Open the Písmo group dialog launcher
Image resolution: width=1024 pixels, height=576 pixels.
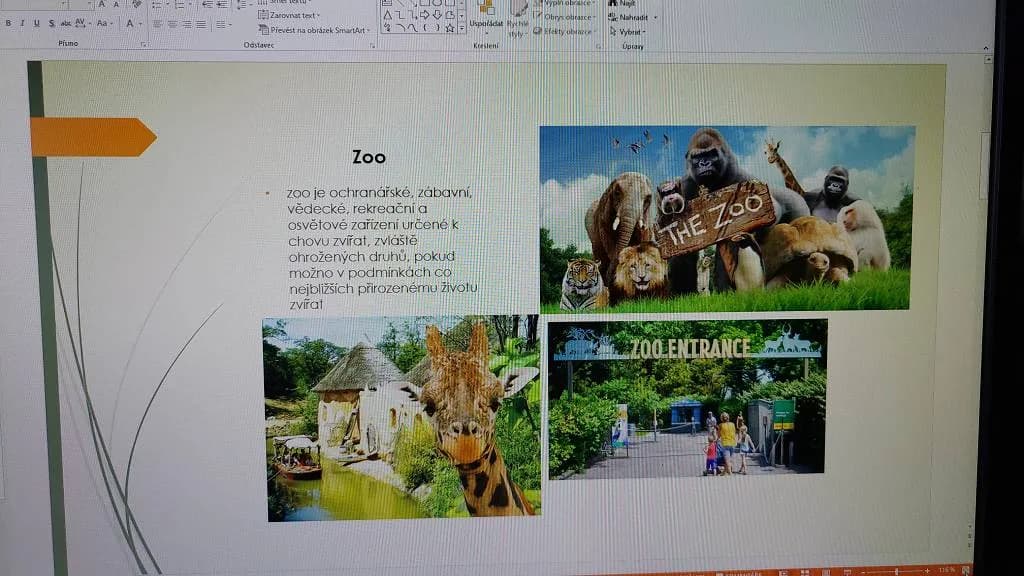point(143,44)
